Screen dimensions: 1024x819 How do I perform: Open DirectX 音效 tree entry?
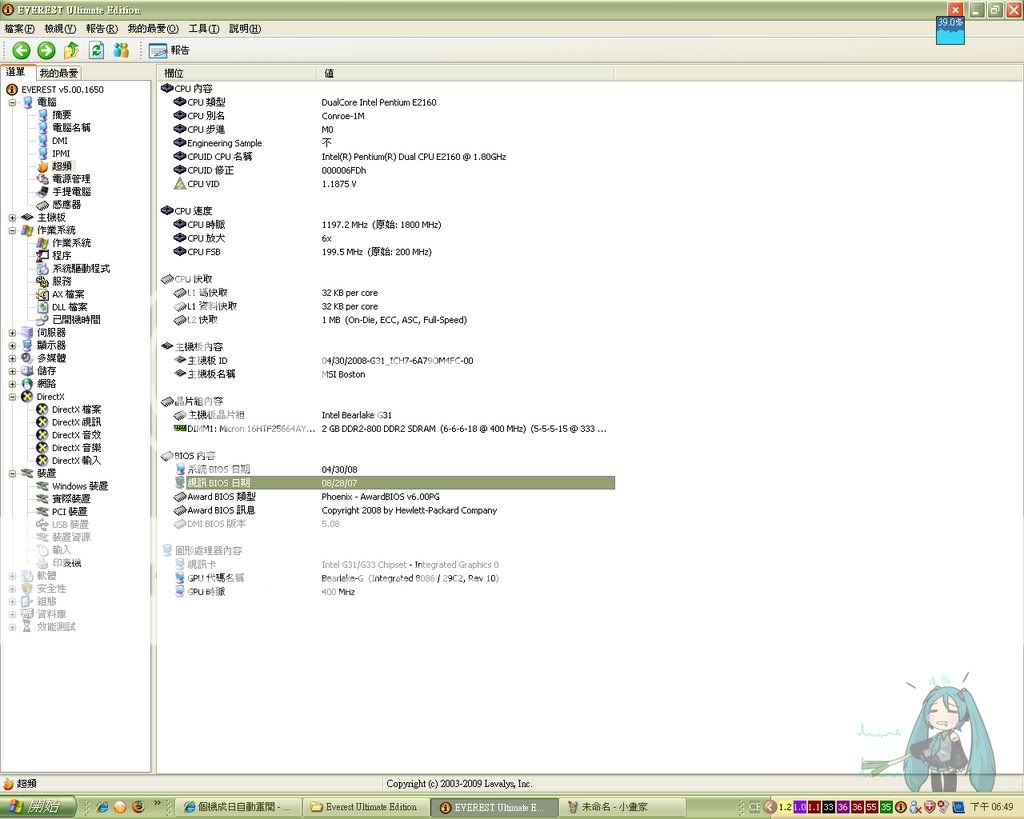tap(76, 435)
